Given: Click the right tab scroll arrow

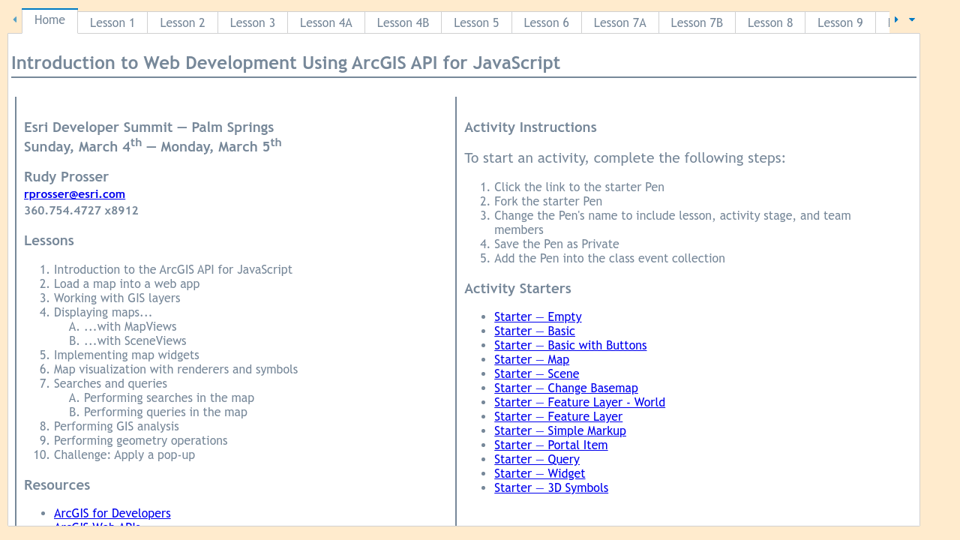Looking at the screenshot, I should click(896, 20).
